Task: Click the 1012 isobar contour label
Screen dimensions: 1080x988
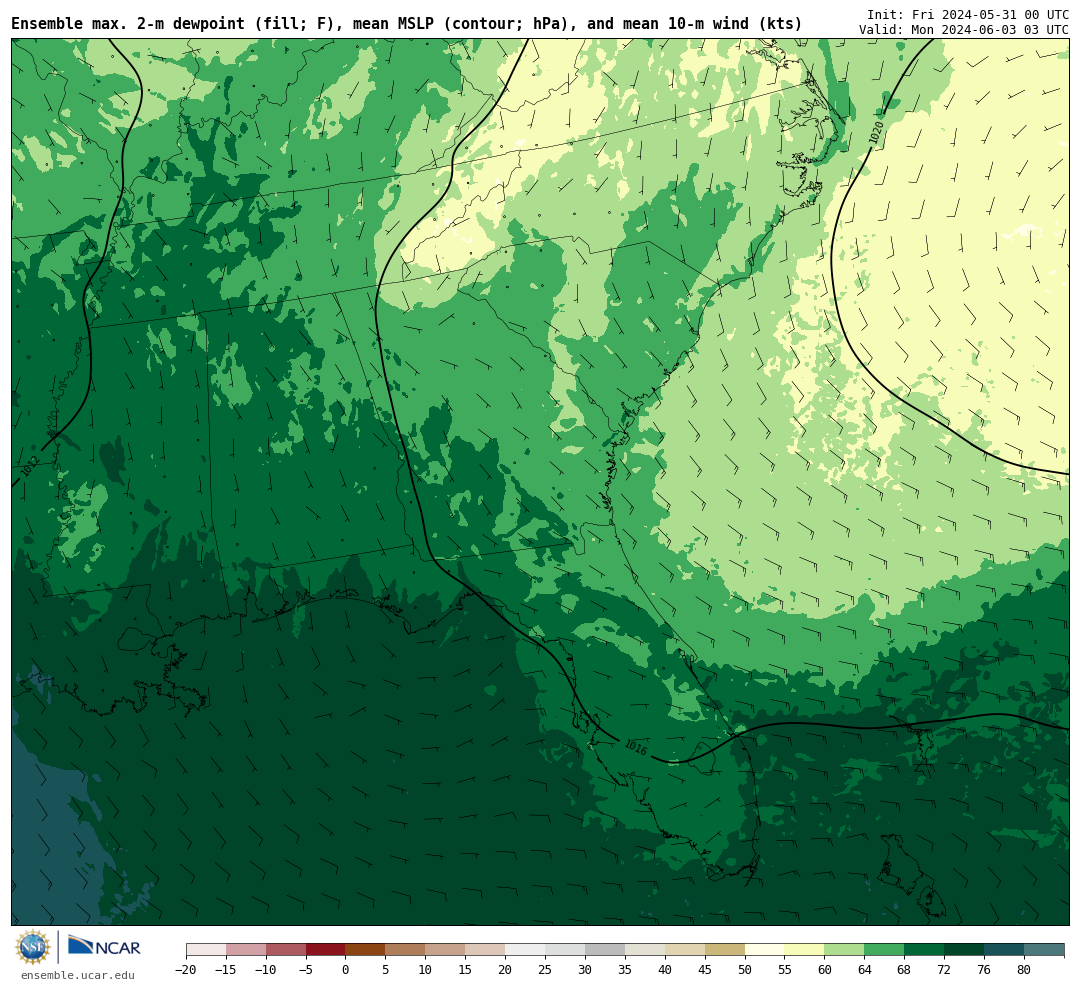Action: coord(30,467)
